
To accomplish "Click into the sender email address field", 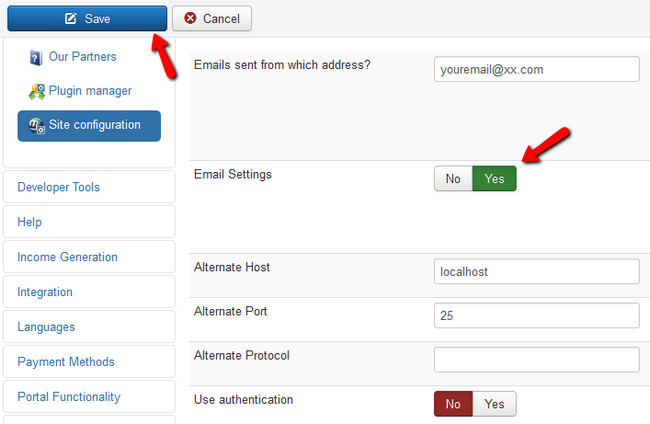I will point(536,69).
